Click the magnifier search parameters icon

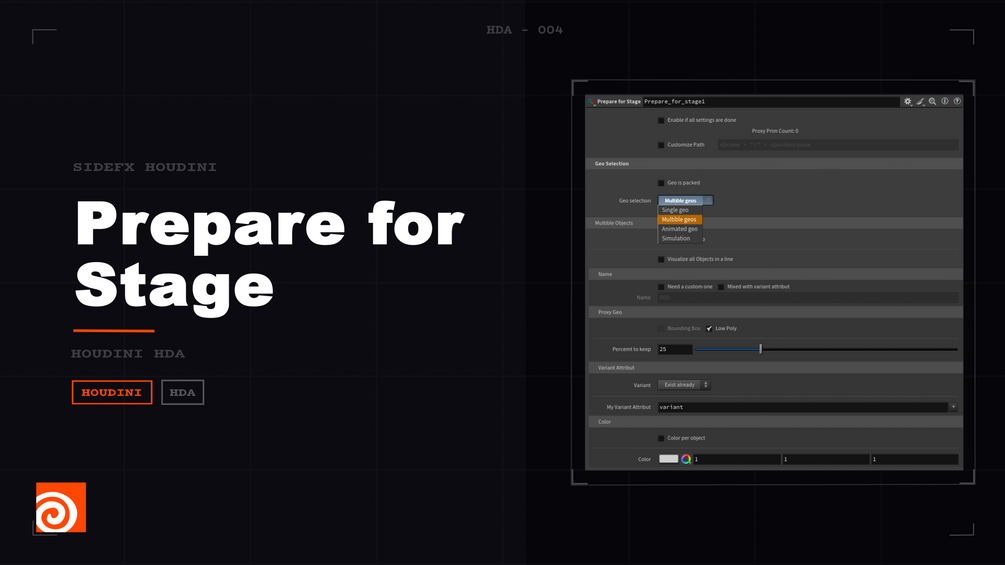click(933, 101)
